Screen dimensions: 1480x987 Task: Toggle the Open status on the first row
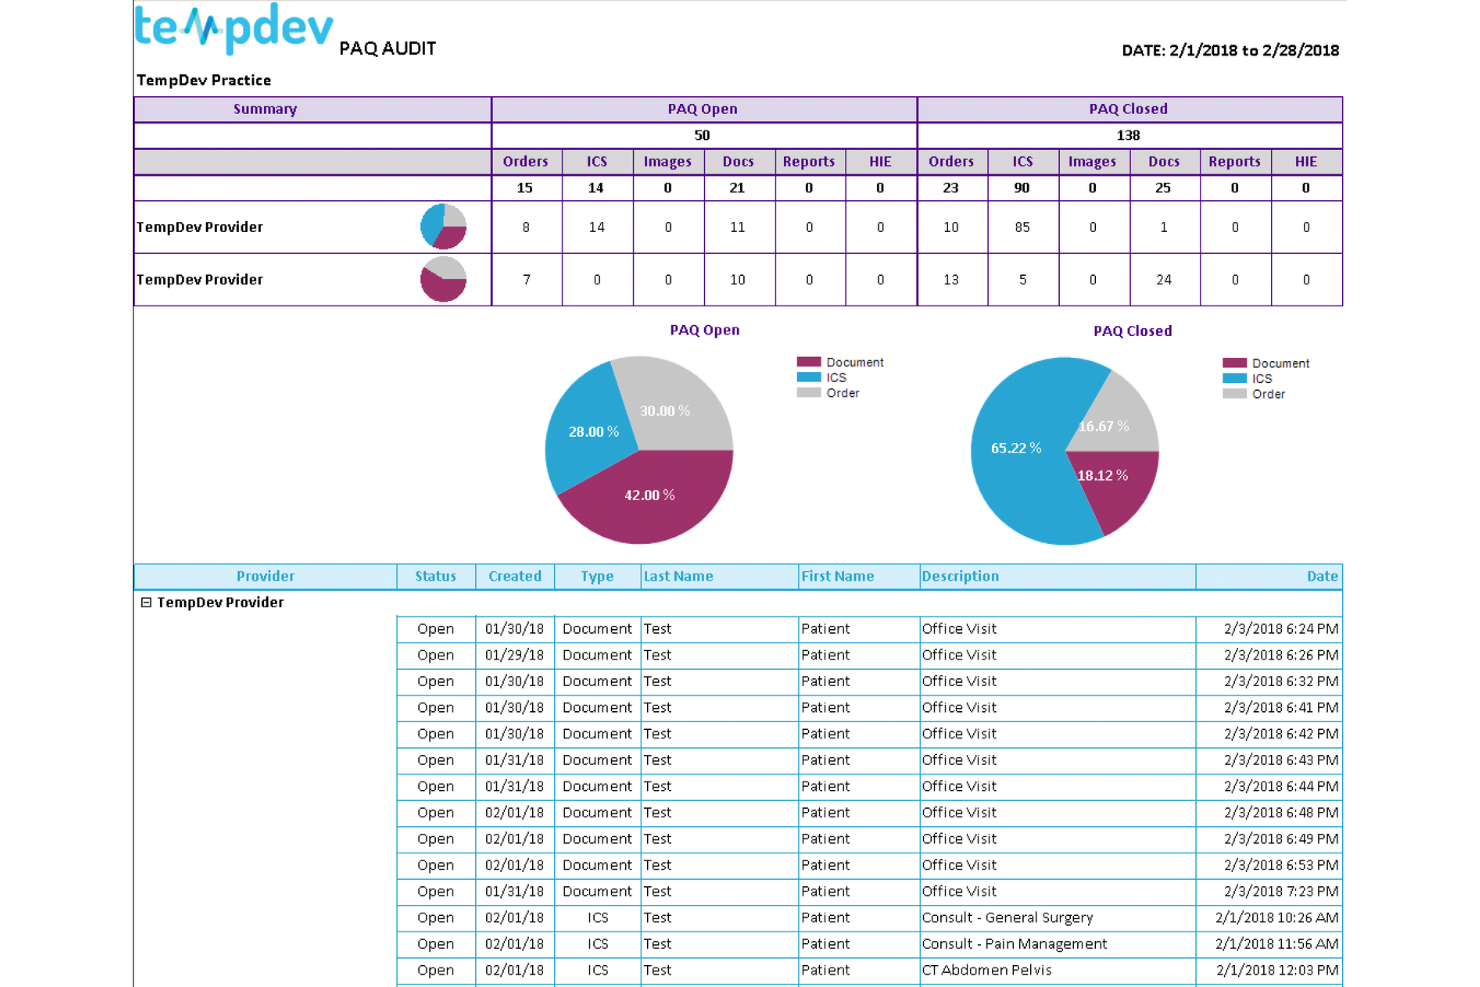(x=434, y=628)
